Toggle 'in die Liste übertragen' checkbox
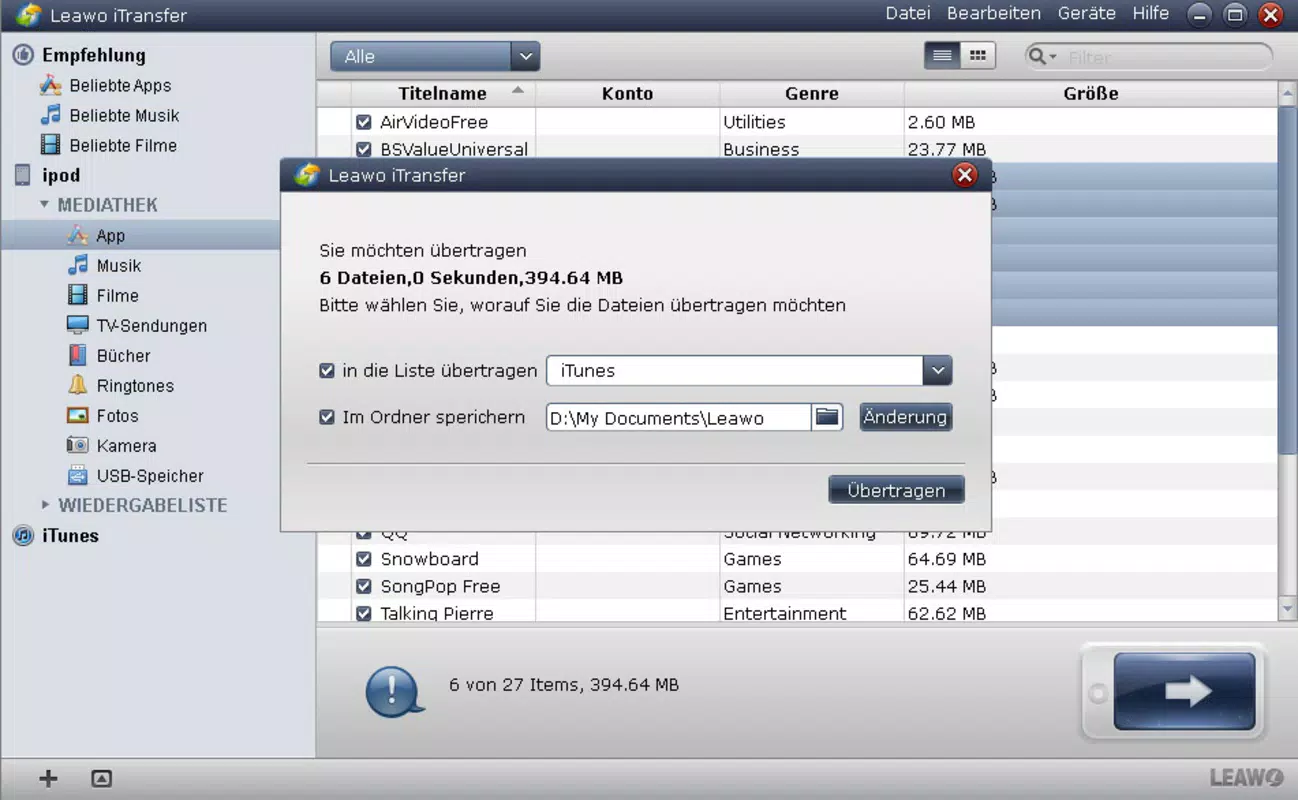This screenshot has width=1298, height=800. (326, 371)
